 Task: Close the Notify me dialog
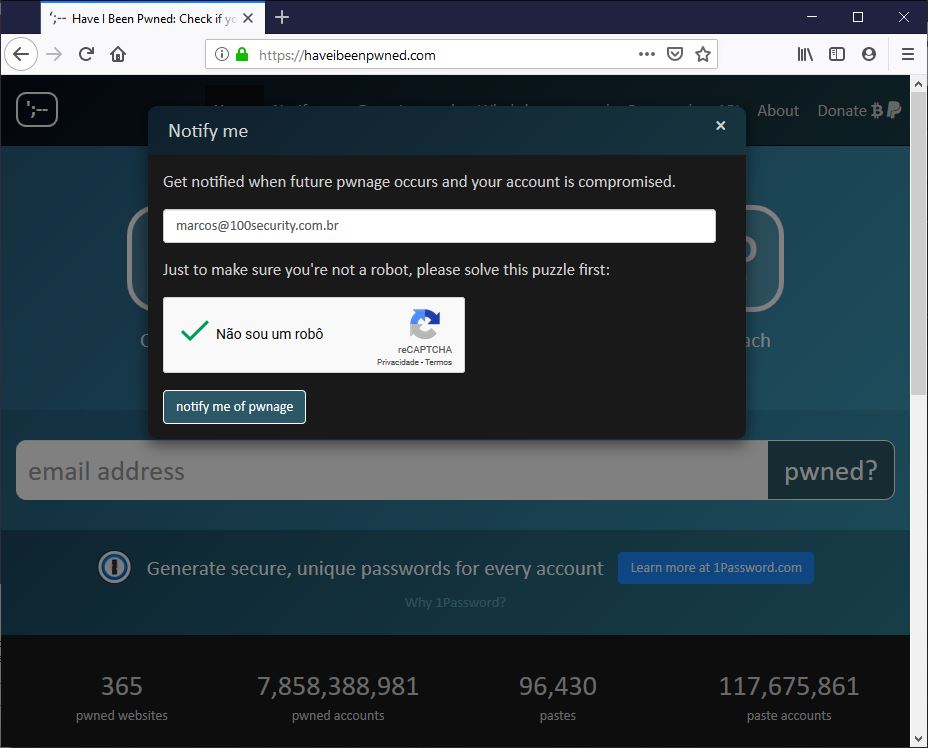(720, 125)
